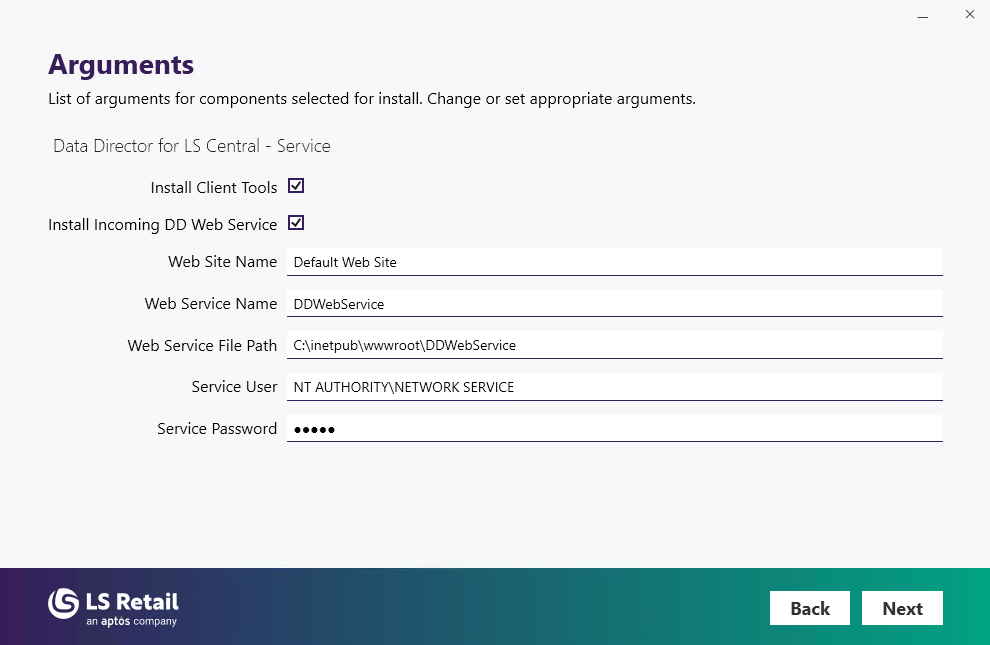Focus the DDWebService name text box
The height and width of the screenshot is (645, 990).
coord(614,304)
